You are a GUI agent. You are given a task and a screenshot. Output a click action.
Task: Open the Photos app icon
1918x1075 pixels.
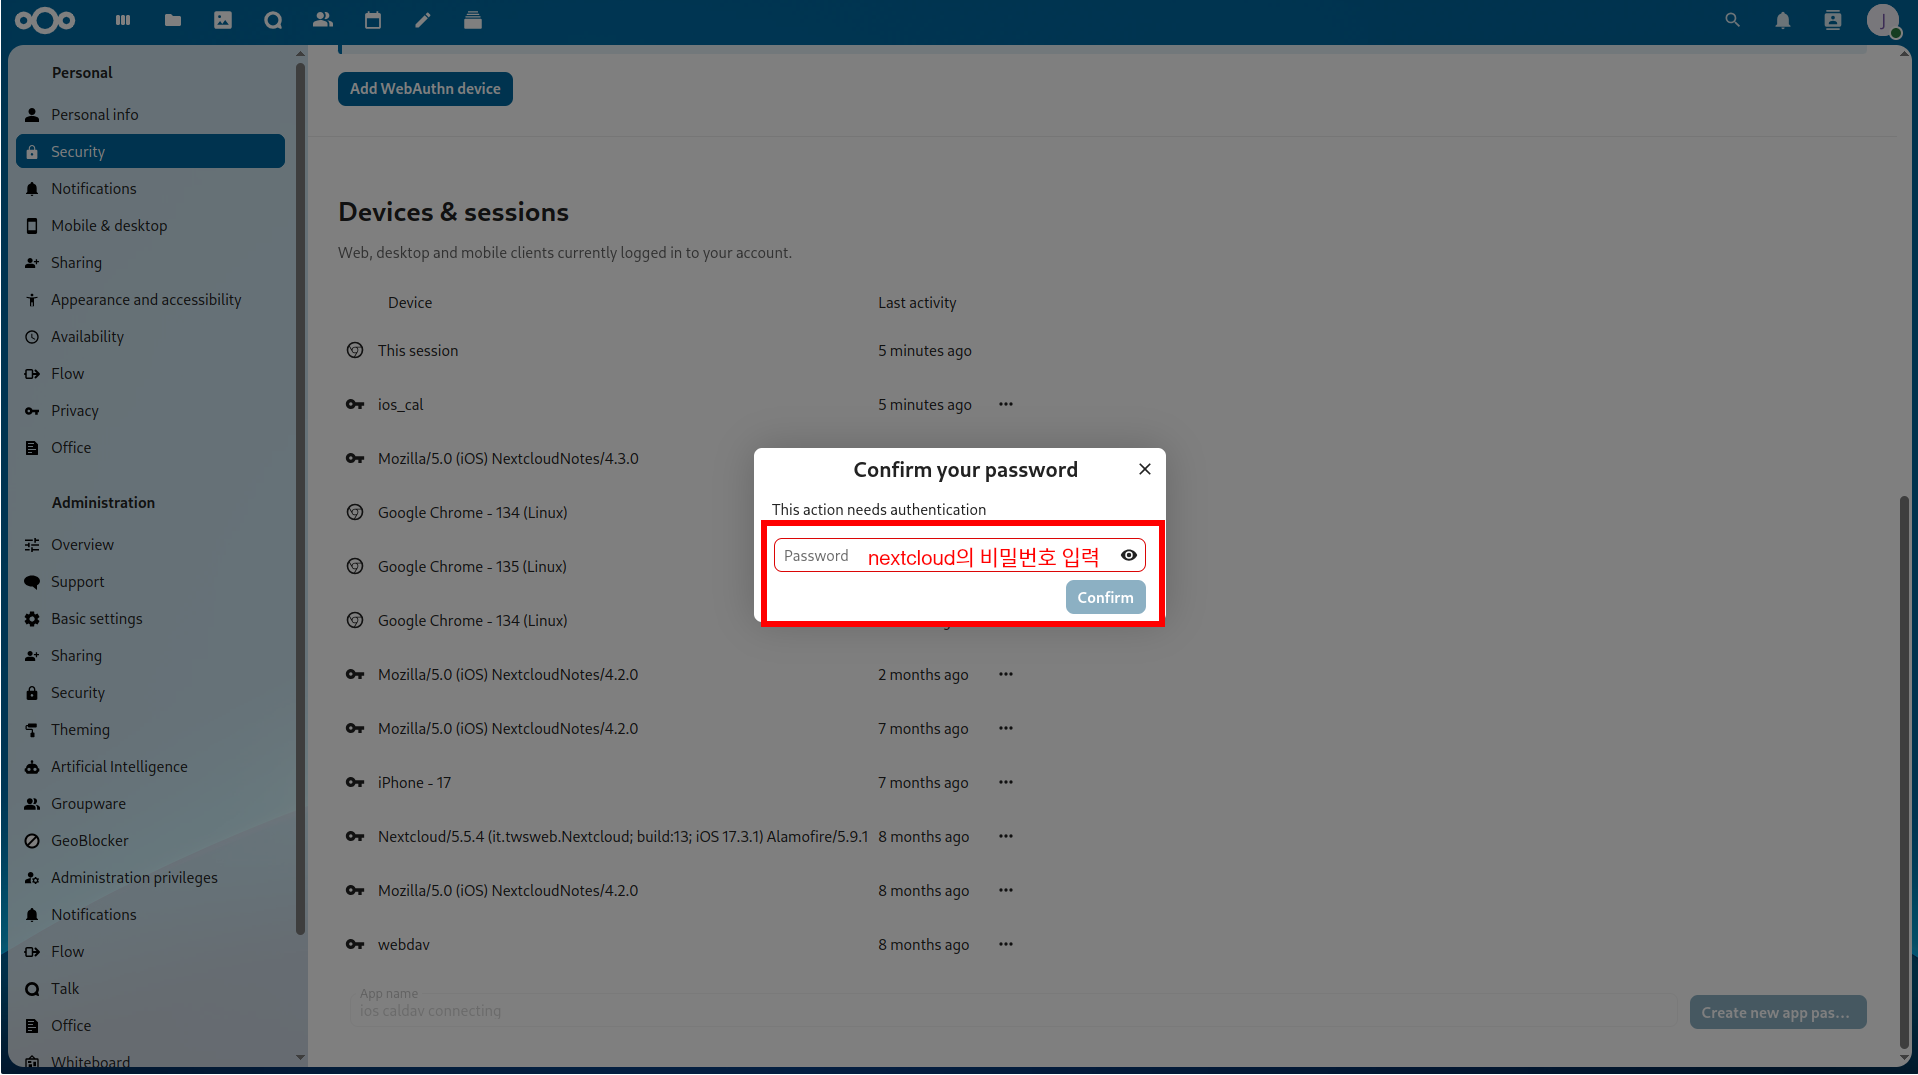tap(223, 20)
